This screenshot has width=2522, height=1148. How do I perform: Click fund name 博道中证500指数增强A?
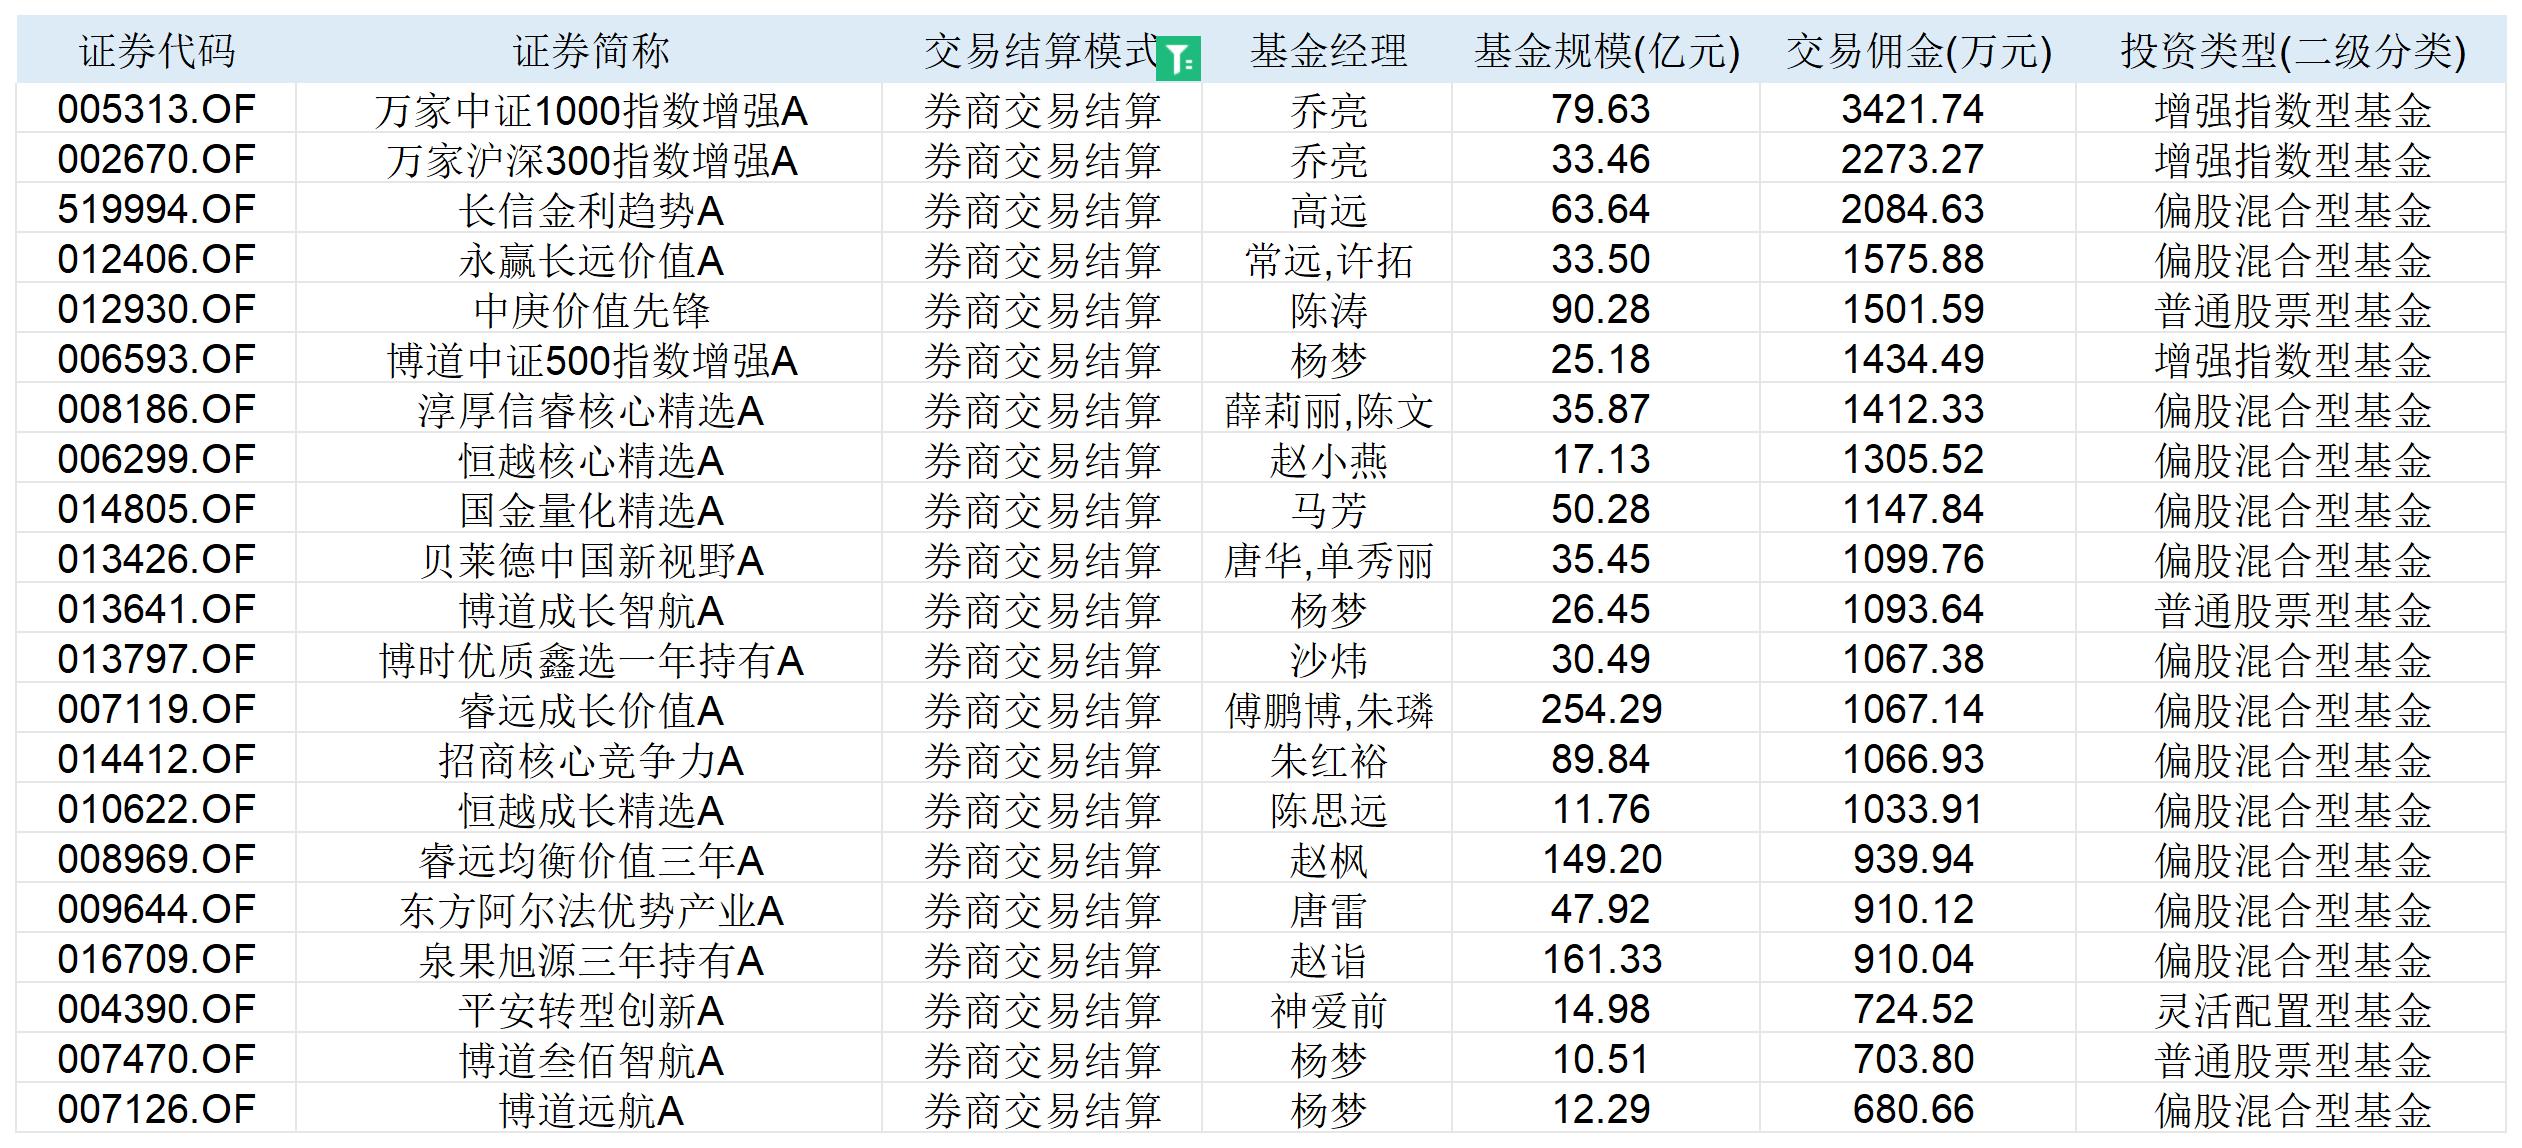(590, 360)
